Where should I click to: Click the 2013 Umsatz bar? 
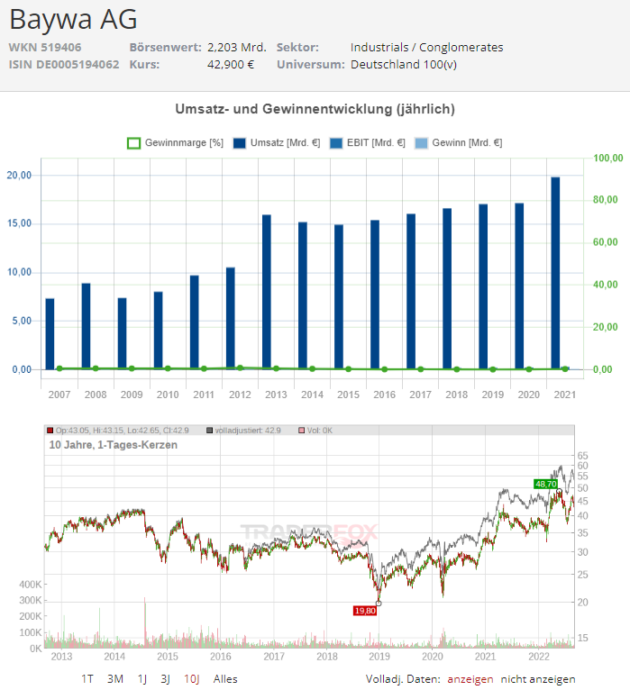tap(267, 292)
